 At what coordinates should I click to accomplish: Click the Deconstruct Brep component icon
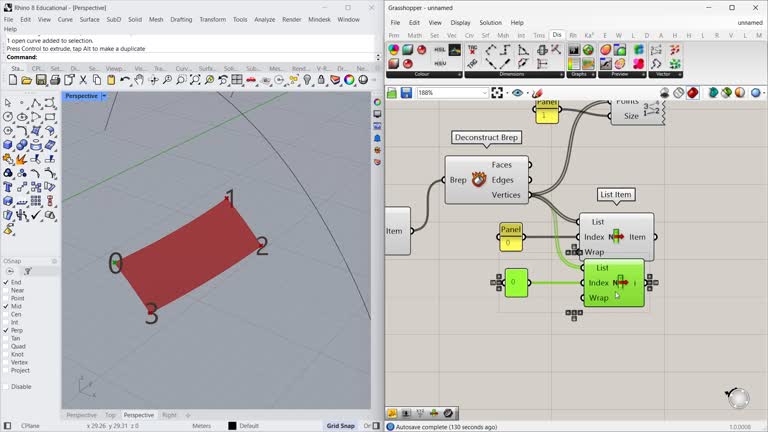tap(479, 180)
